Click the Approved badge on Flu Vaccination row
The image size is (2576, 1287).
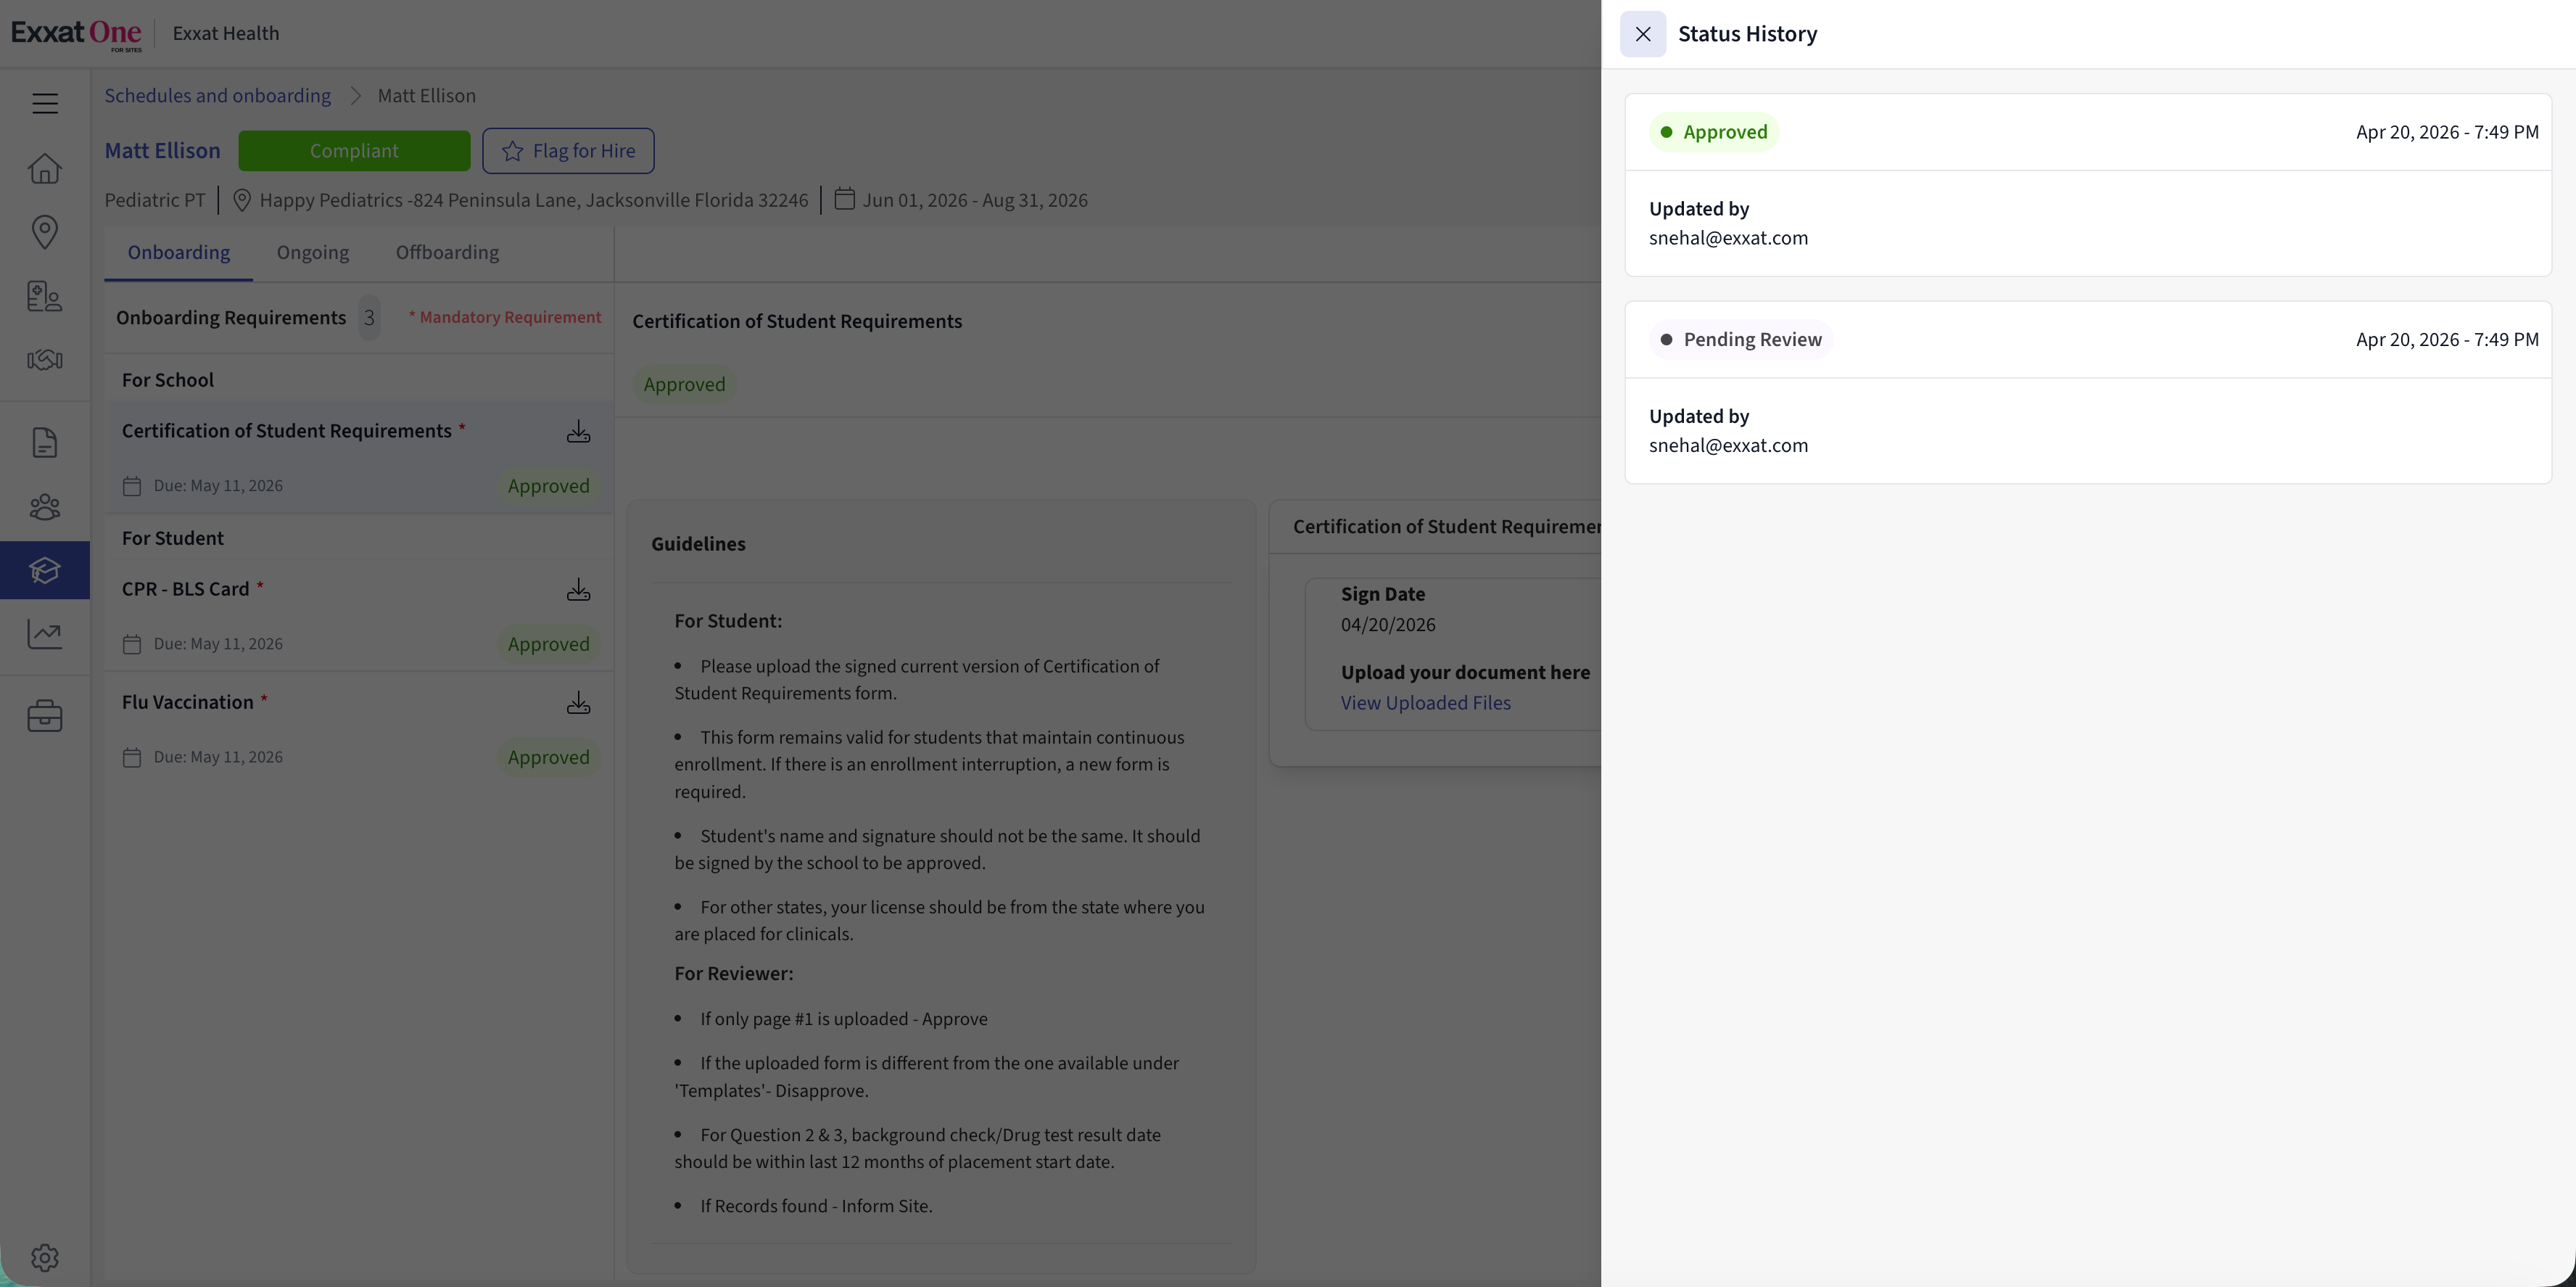(x=549, y=757)
